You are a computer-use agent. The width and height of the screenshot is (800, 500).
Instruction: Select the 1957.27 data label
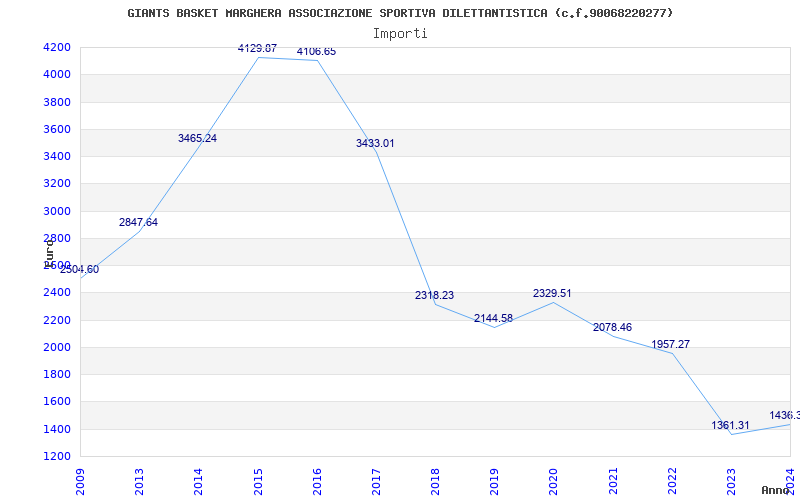[x=670, y=344]
